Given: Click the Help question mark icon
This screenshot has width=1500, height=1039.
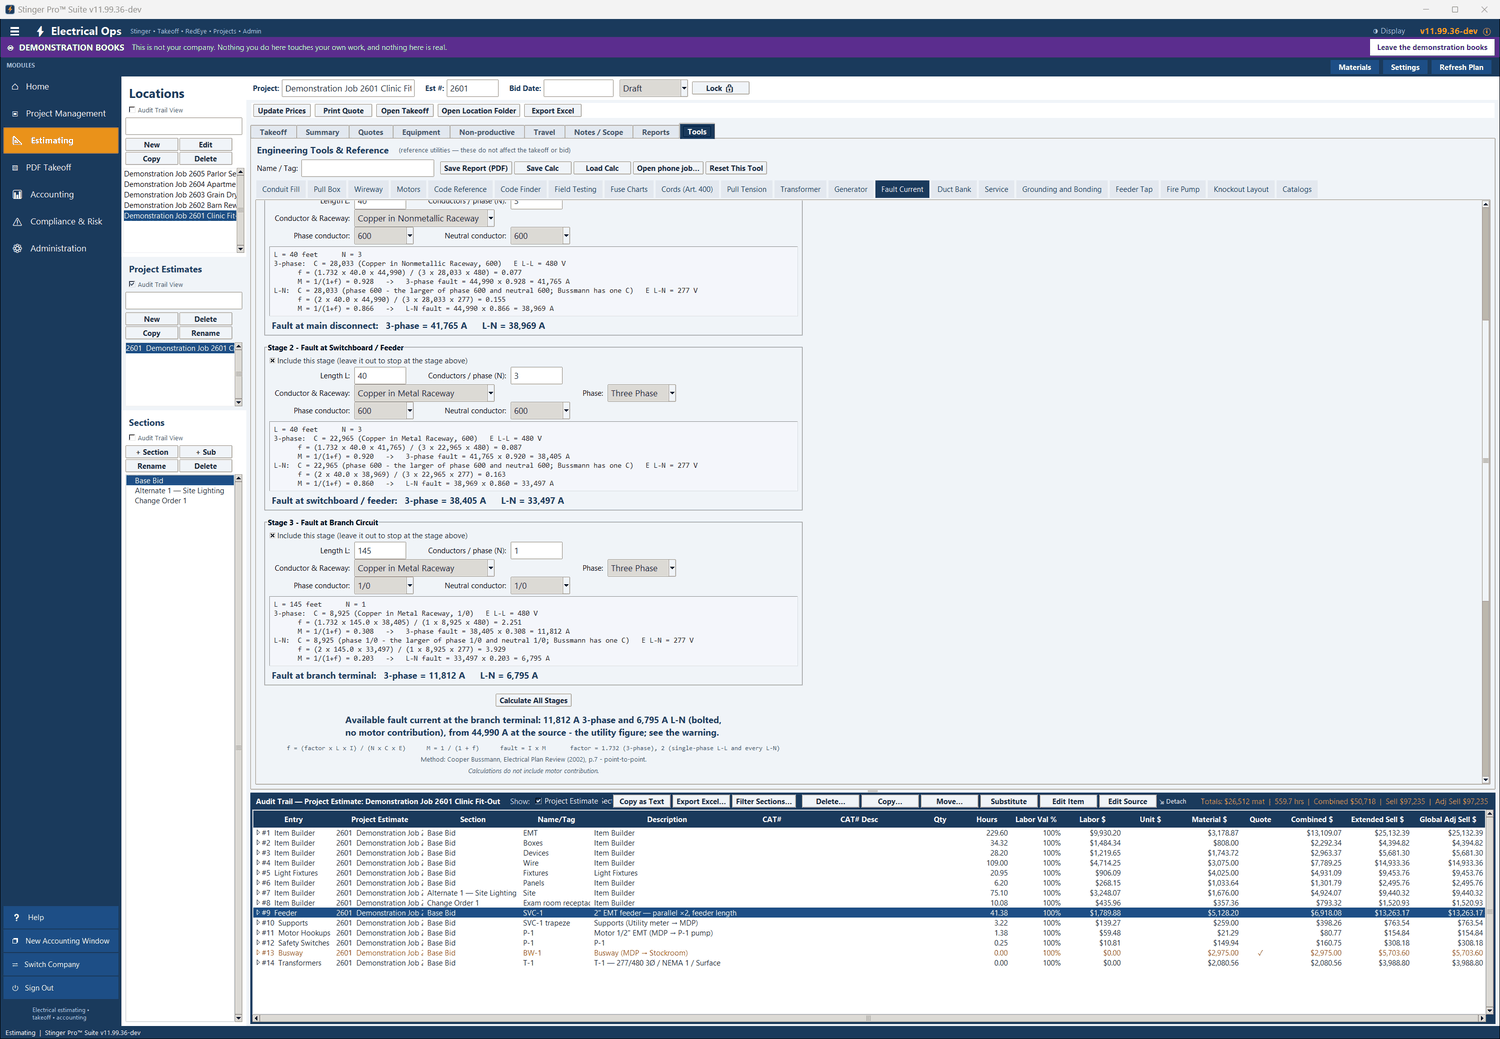Looking at the screenshot, I should click(16, 917).
